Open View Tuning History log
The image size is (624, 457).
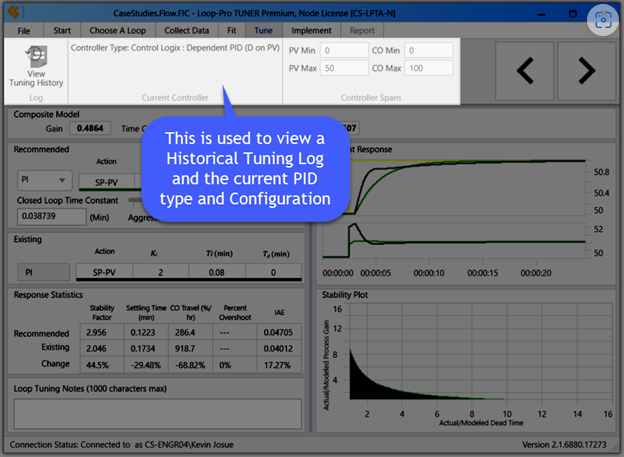[x=36, y=66]
